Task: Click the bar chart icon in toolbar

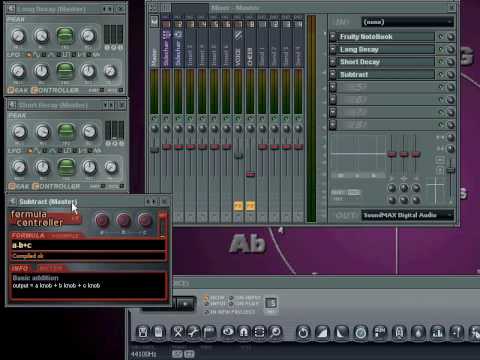Action: pyautogui.click(x=438, y=332)
